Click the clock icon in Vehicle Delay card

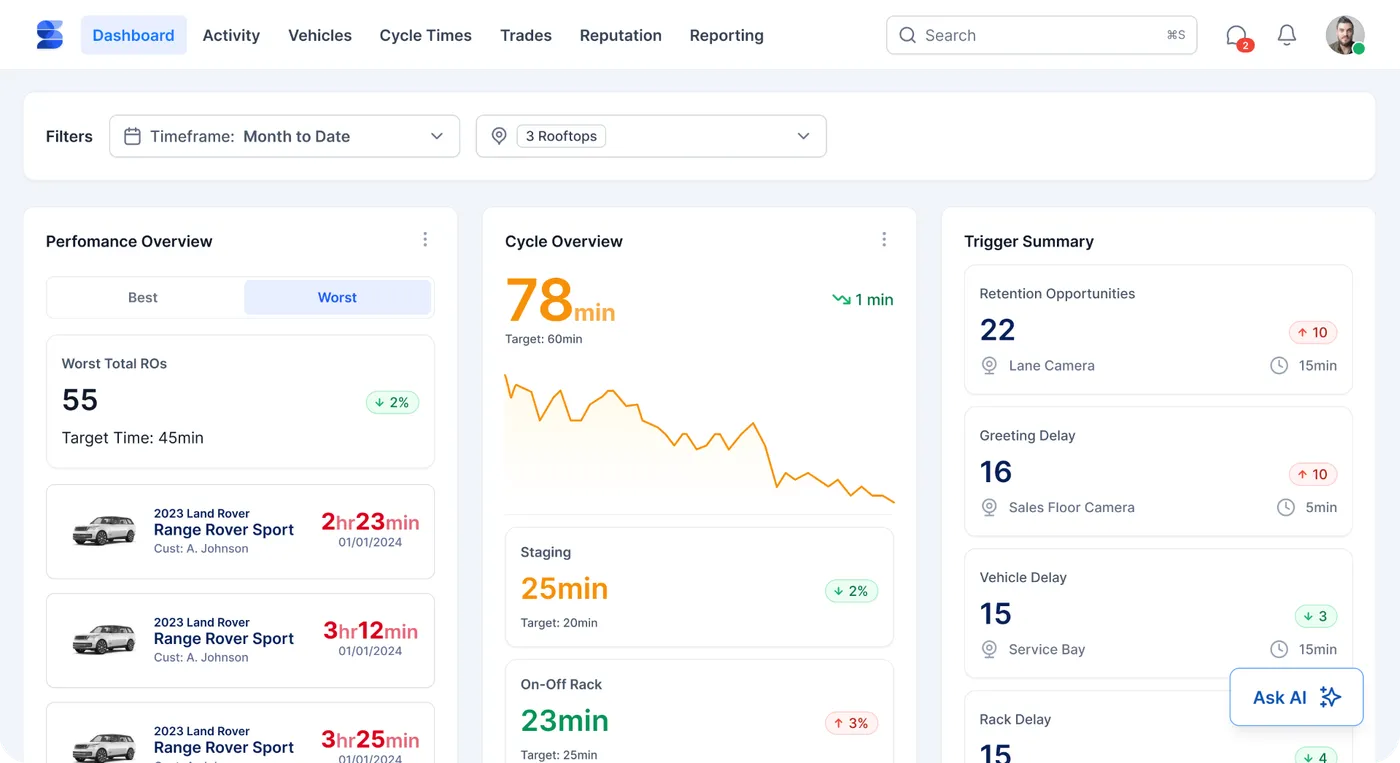[1279, 650]
